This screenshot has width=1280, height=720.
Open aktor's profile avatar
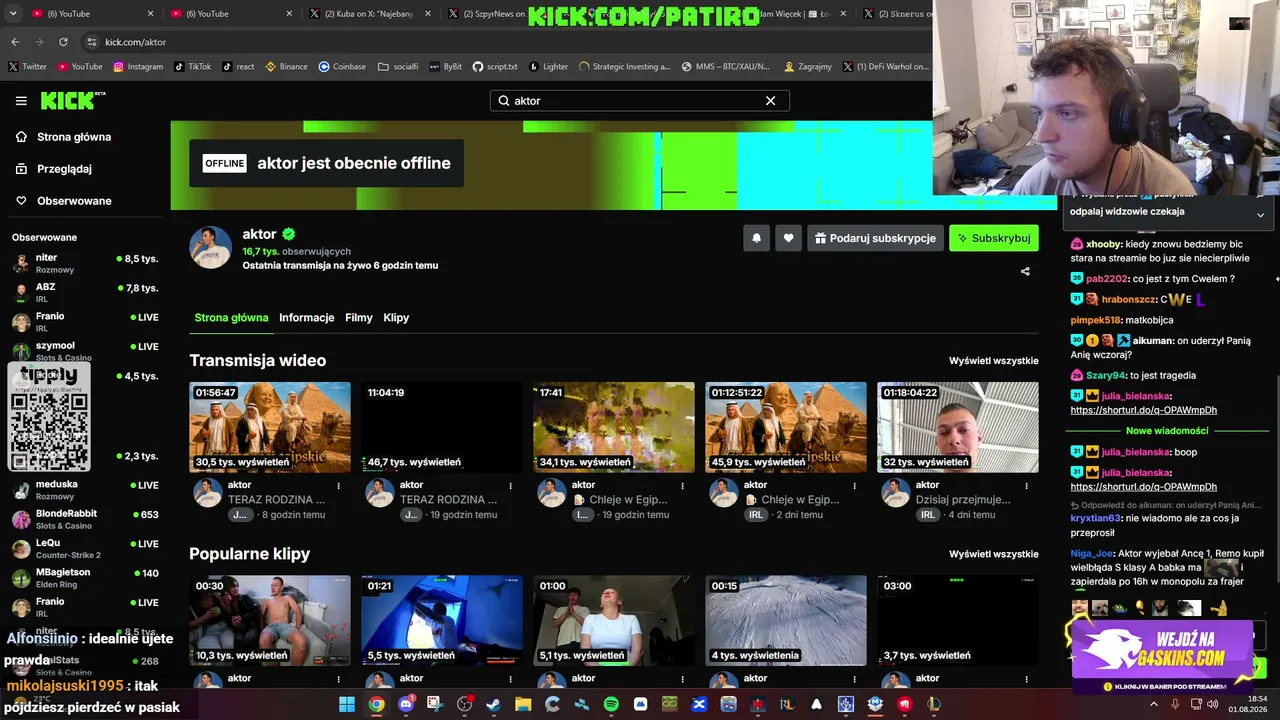point(210,247)
